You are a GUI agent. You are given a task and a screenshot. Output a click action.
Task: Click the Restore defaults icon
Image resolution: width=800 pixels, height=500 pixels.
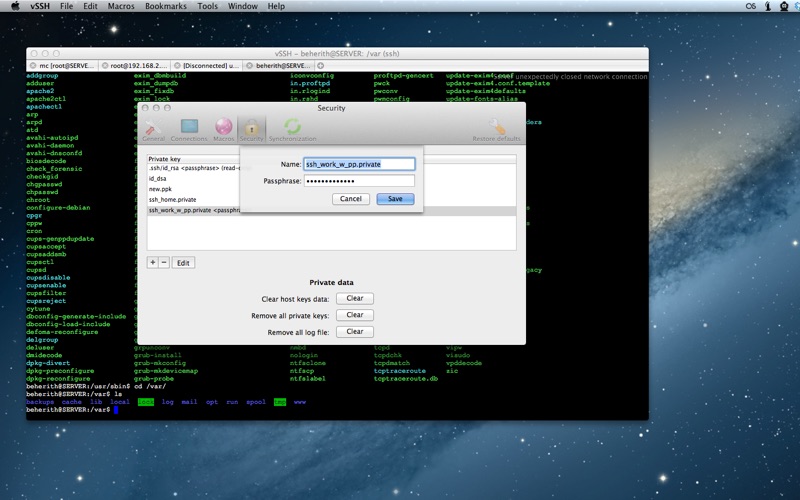pos(496,128)
